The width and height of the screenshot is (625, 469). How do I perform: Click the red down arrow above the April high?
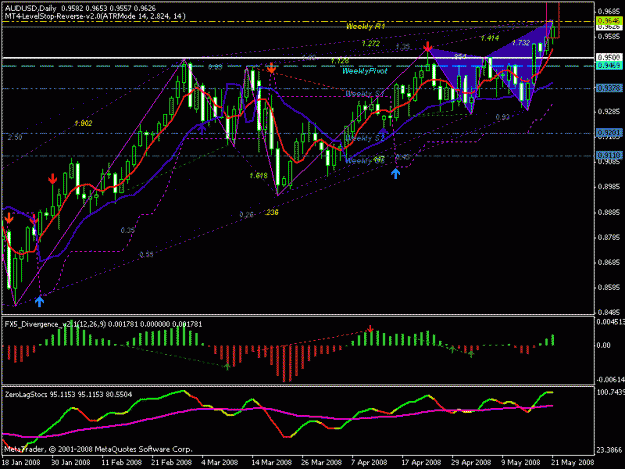428,47
